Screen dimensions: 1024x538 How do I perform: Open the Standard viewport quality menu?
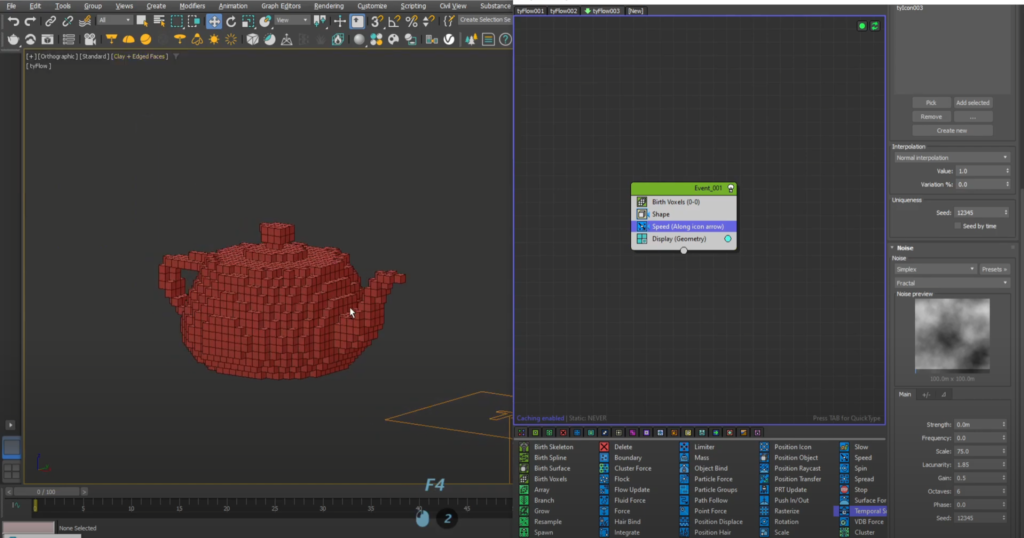click(95, 57)
